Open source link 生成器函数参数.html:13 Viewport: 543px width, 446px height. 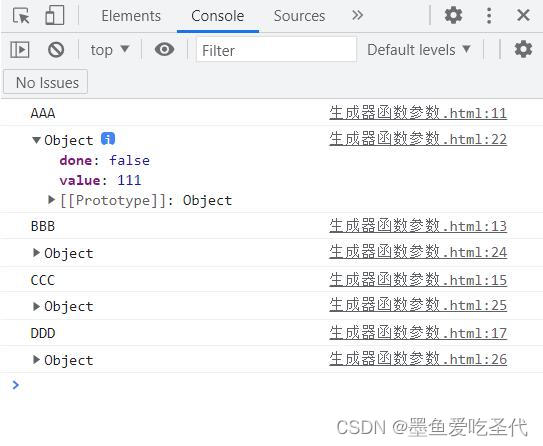point(418,226)
